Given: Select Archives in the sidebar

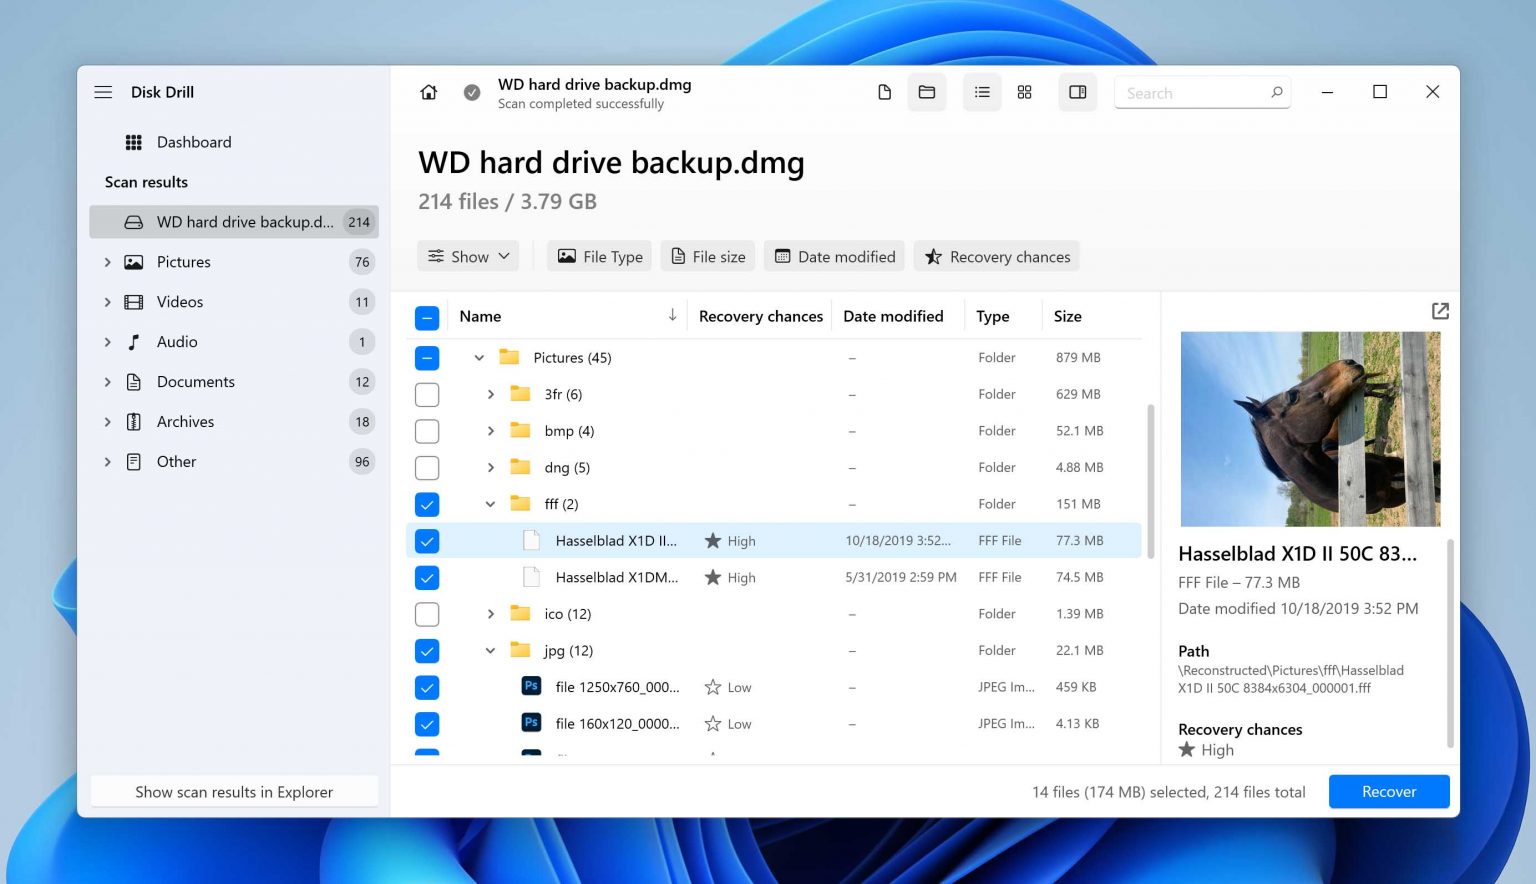Looking at the screenshot, I should coord(186,421).
